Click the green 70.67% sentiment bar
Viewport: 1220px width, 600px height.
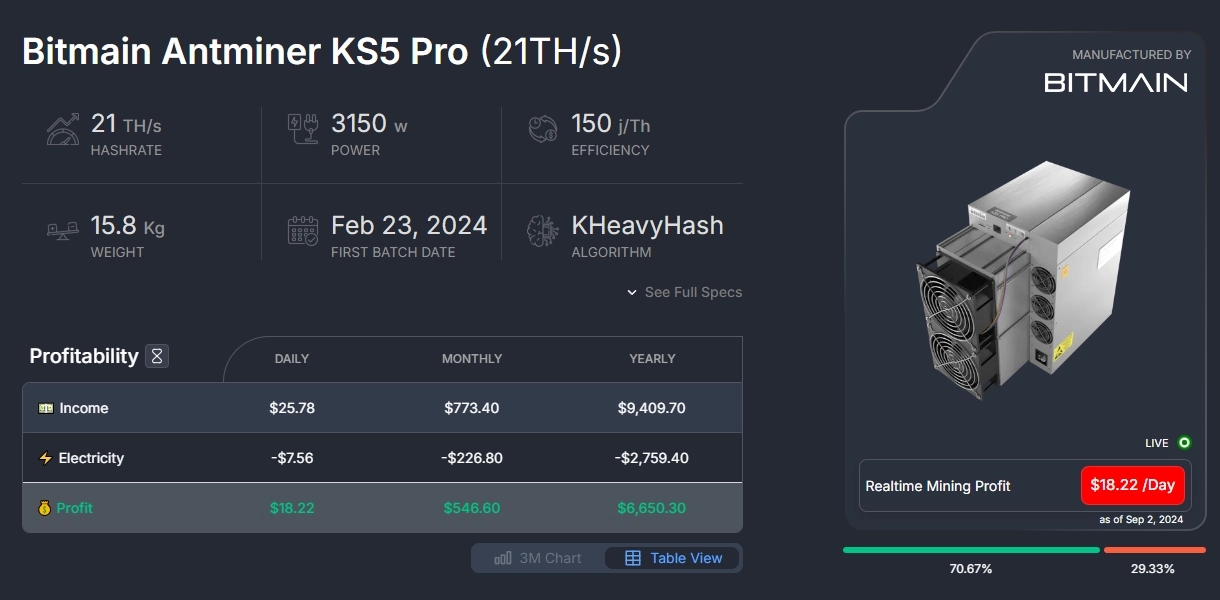970,549
